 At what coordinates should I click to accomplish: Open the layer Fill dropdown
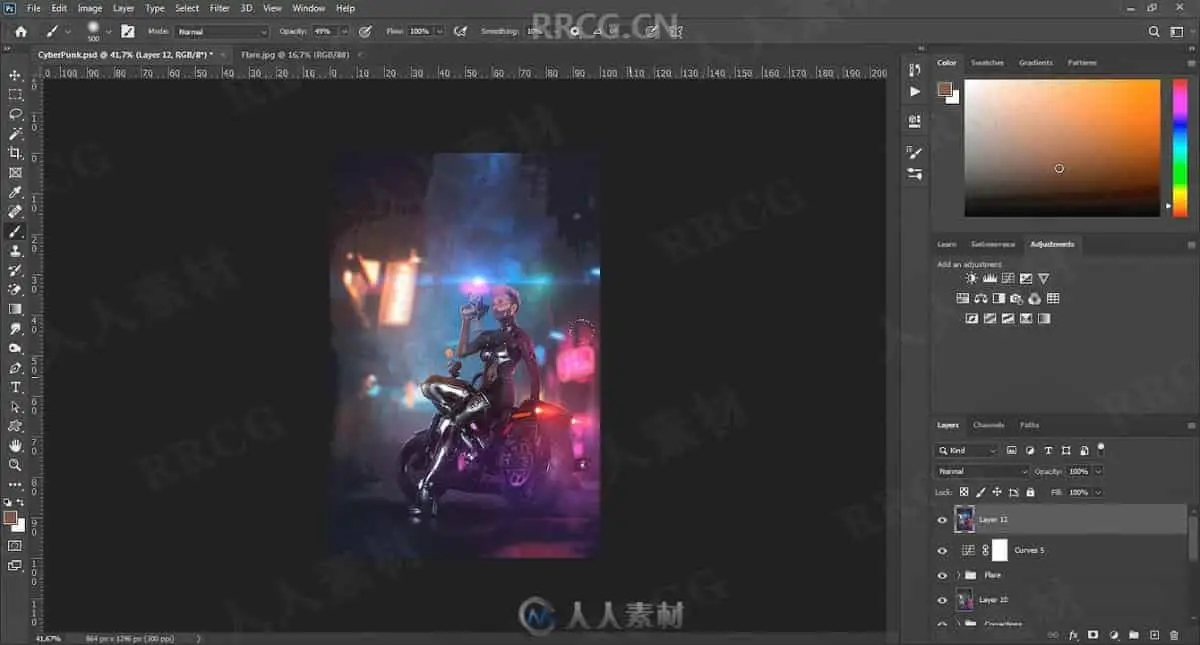pos(1098,492)
